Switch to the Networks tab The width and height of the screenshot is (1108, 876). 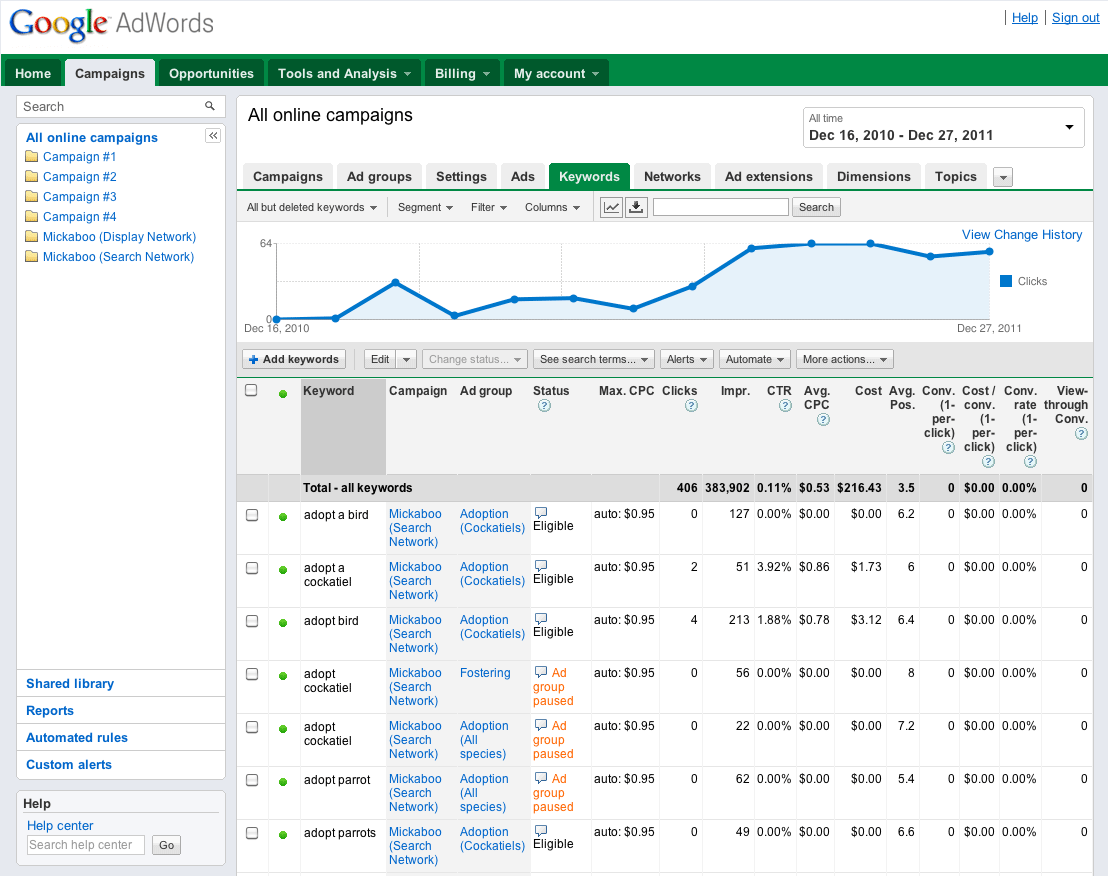[672, 177]
